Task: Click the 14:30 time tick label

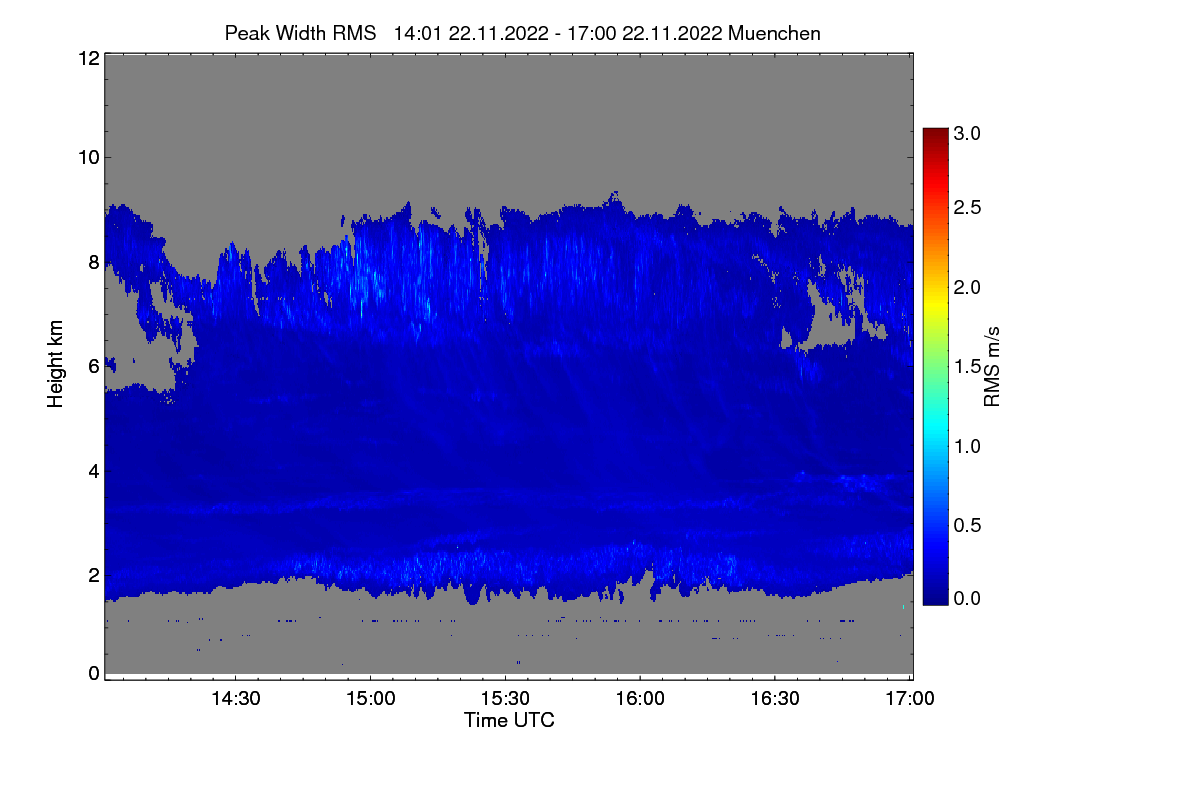Action: [235, 699]
